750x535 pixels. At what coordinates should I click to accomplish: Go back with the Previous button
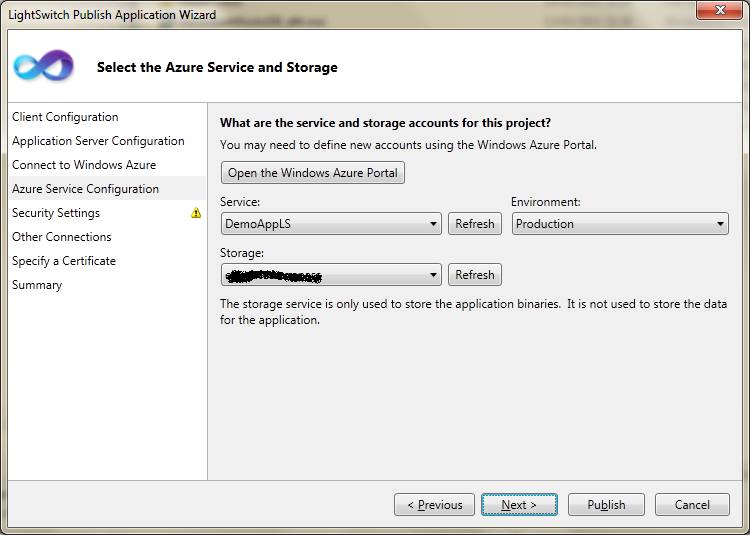[x=434, y=505]
